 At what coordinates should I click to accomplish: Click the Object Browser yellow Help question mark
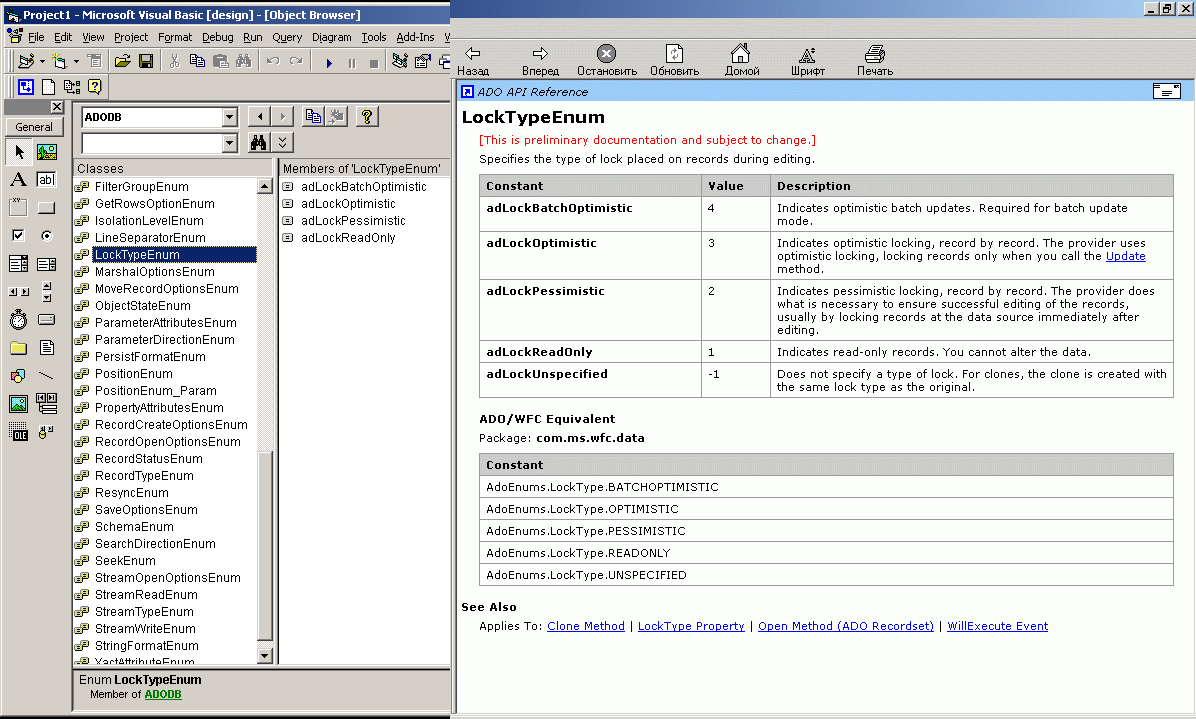(x=367, y=117)
